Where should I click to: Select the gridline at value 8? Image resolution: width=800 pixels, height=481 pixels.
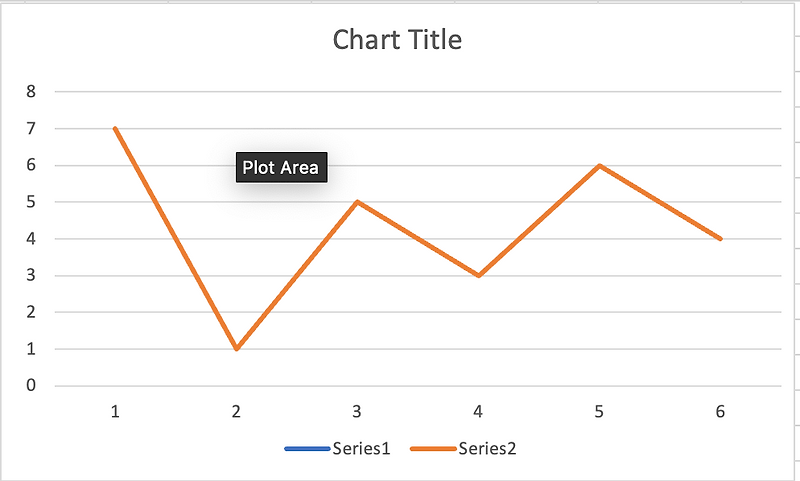coord(418,92)
